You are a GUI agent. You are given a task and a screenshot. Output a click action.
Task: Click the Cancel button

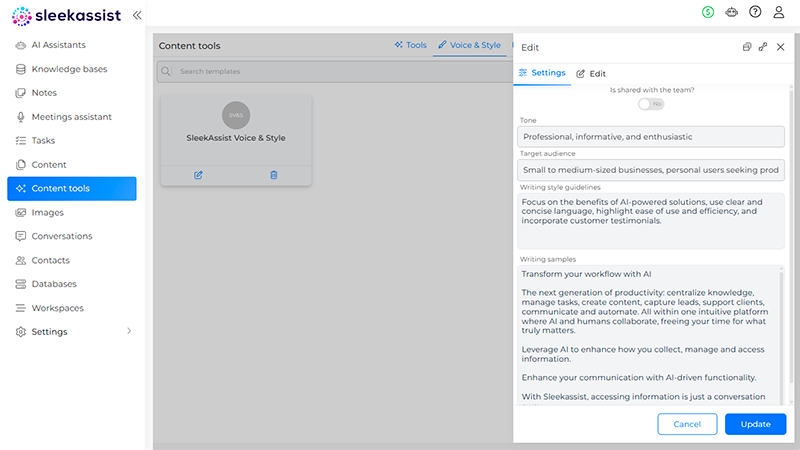tap(687, 424)
